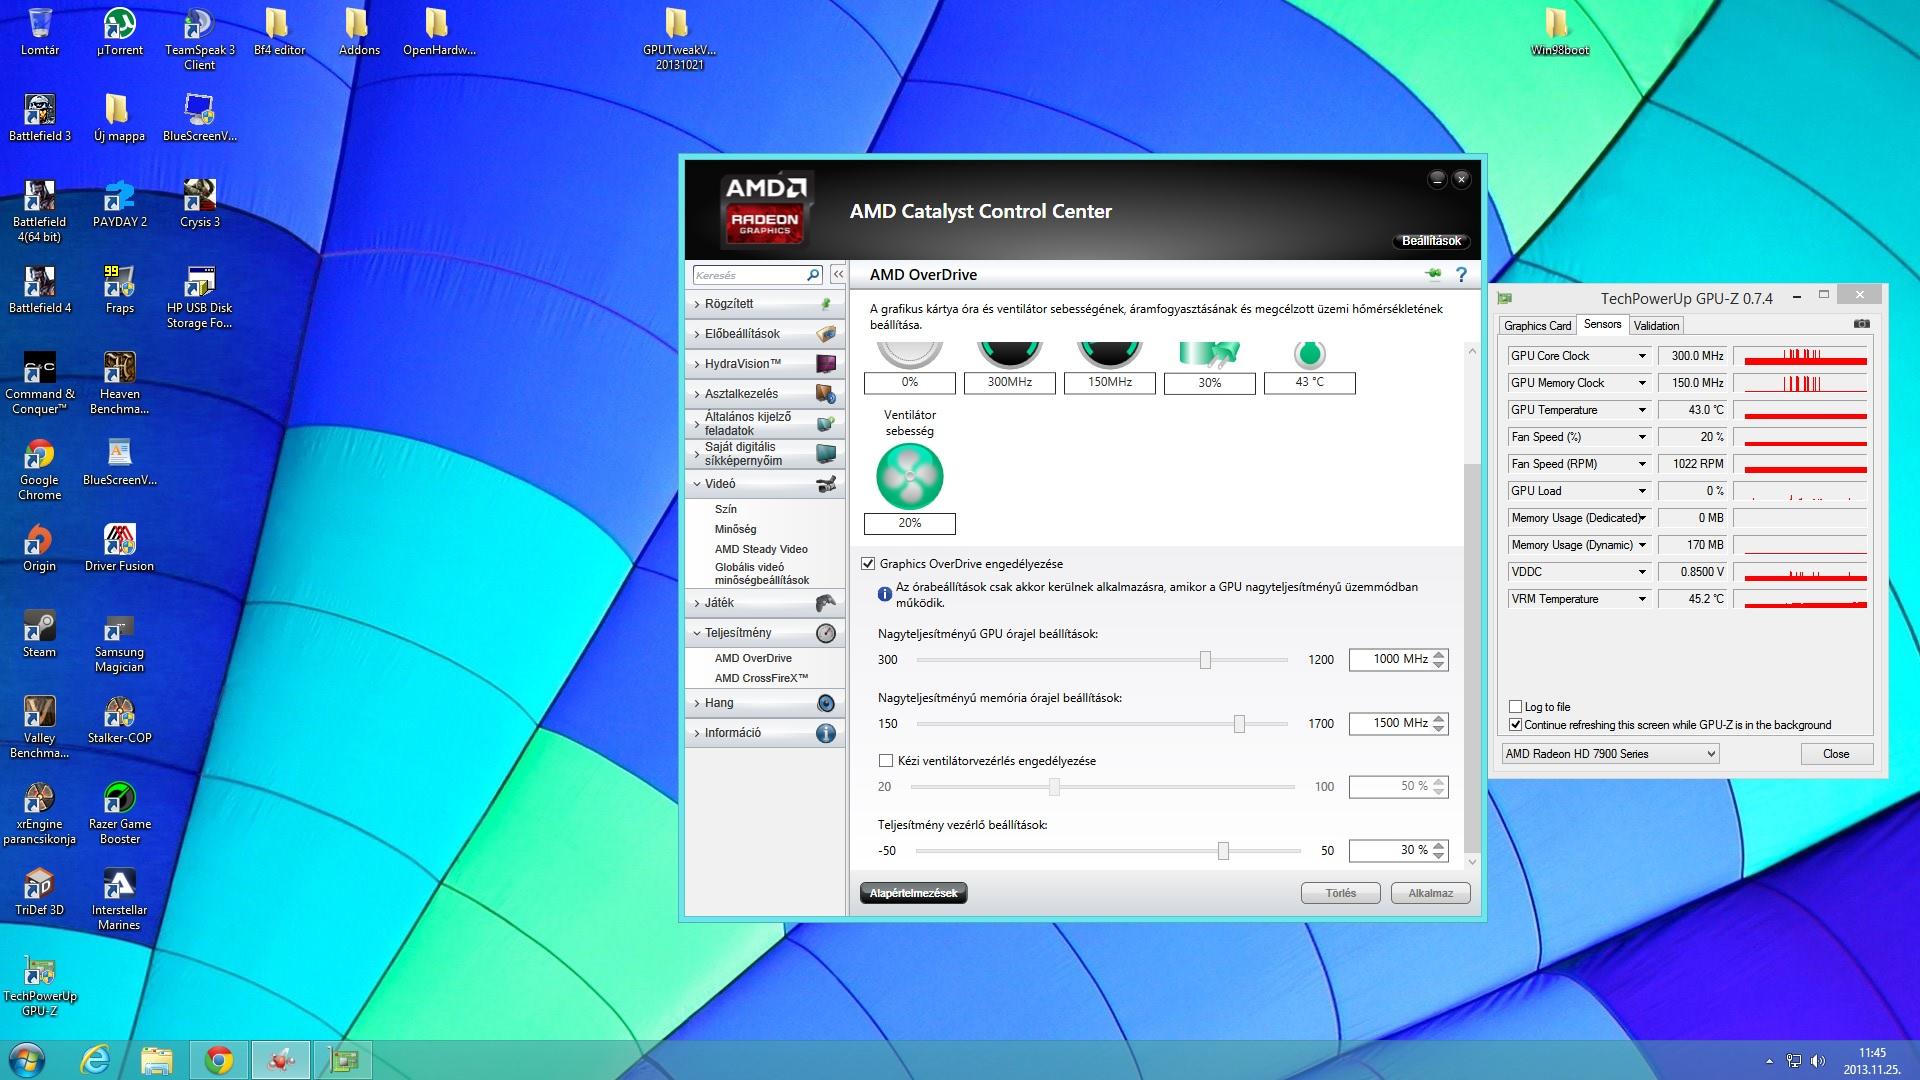Click the Chrome icon on the taskbar

(x=219, y=1059)
